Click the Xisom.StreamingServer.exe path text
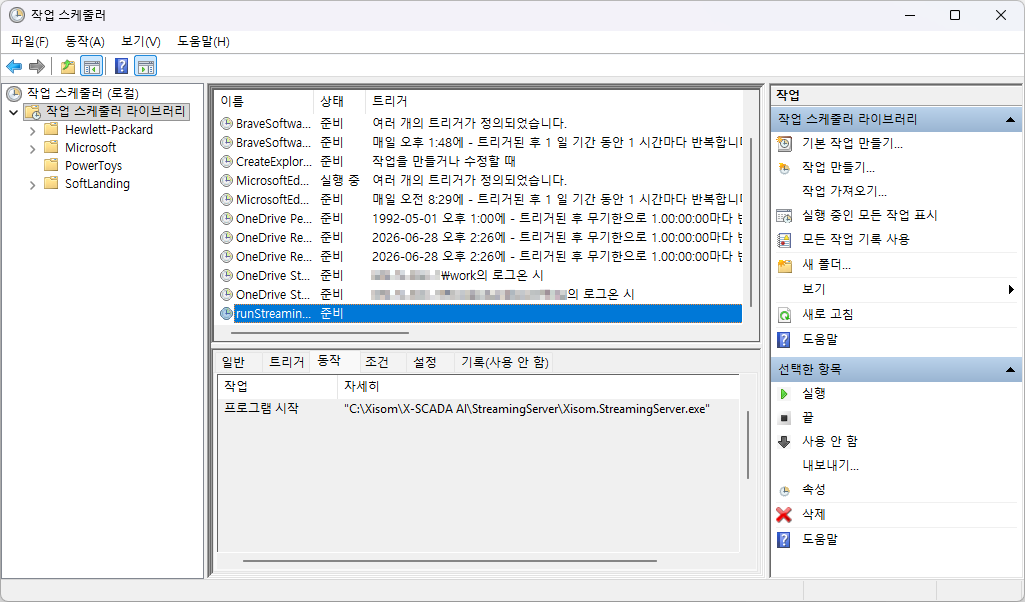The width and height of the screenshot is (1025, 602). [x=527, y=409]
